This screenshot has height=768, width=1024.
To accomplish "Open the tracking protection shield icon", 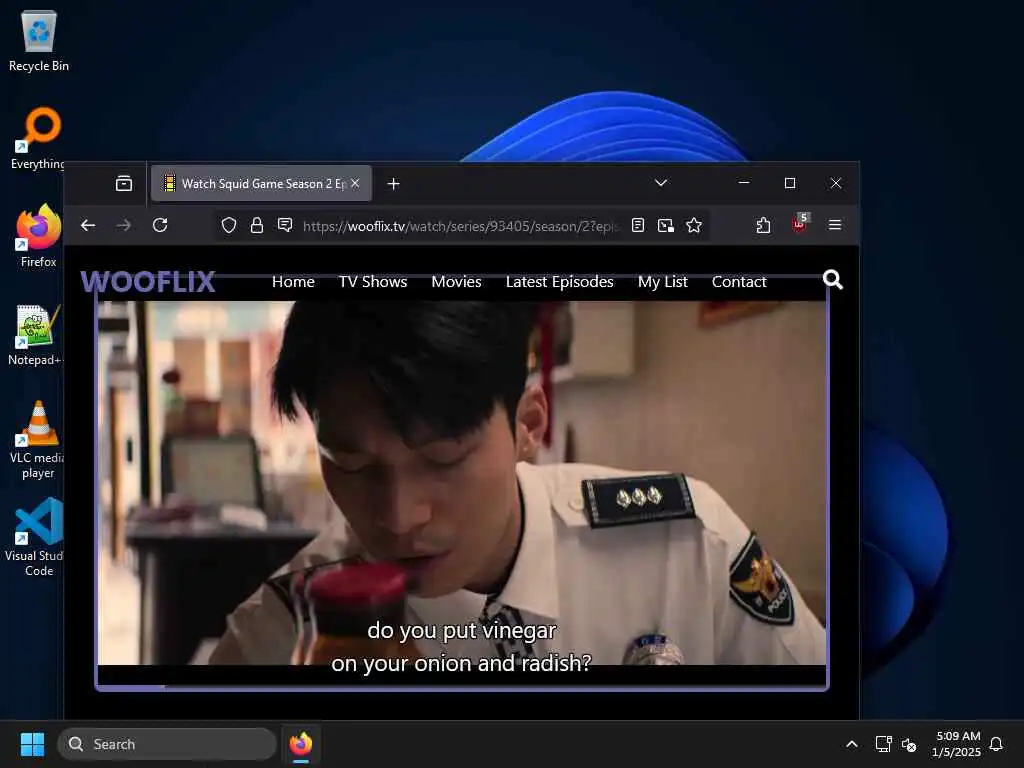I will [229, 225].
